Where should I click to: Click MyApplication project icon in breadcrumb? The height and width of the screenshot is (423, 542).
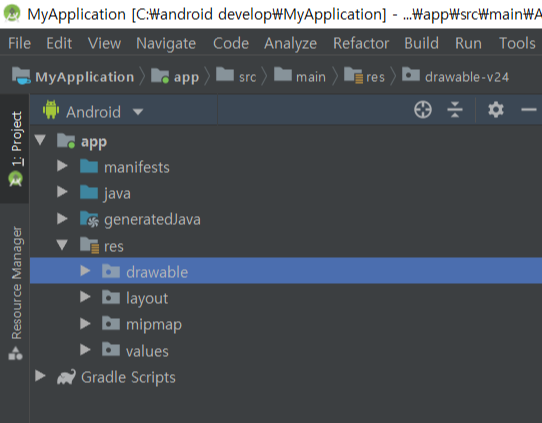point(21,75)
